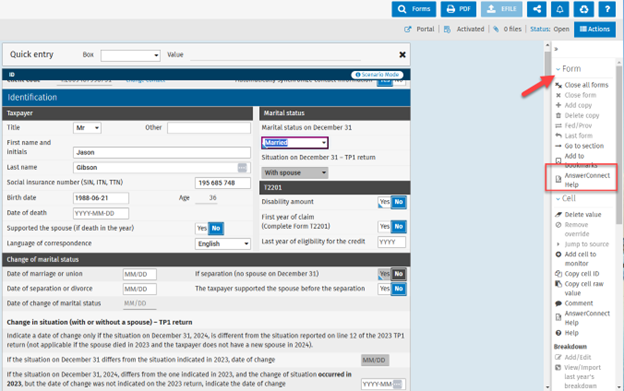This screenshot has width=624, height=391.
Task: Open the Language of correspondence dropdown
Action: [223, 244]
